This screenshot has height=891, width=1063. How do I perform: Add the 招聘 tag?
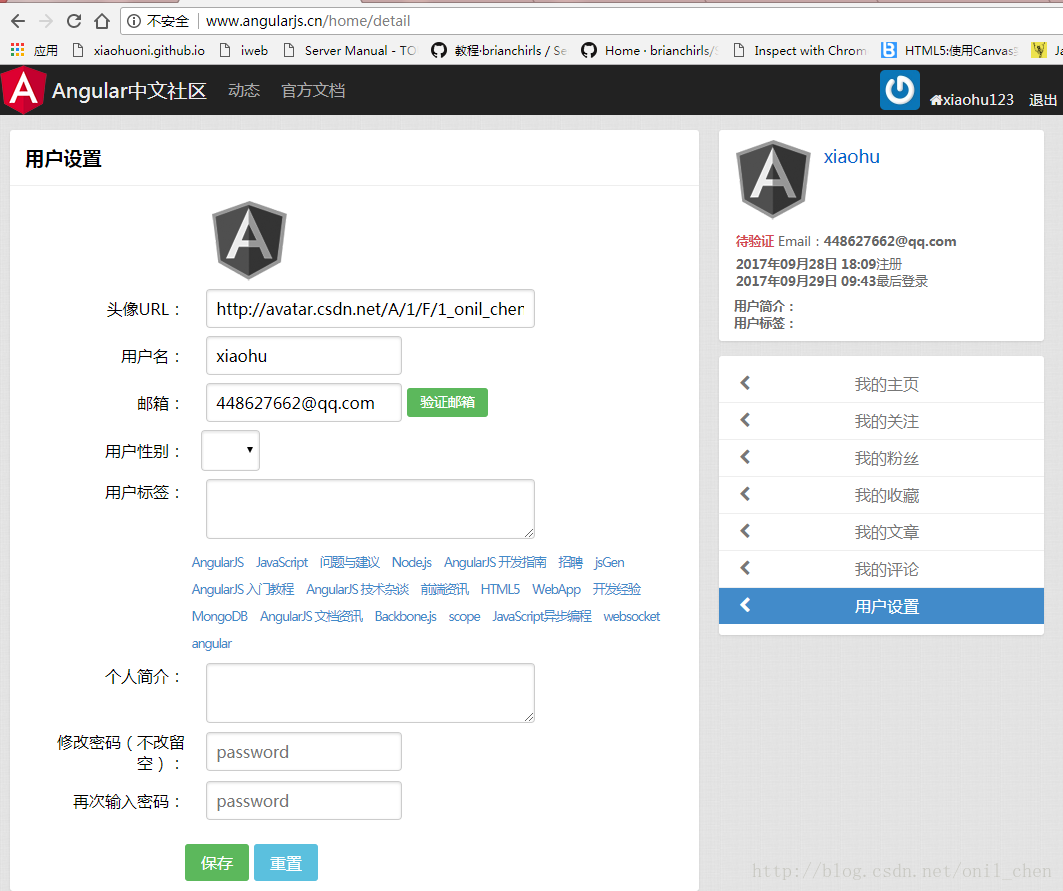click(x=570, y=562)
